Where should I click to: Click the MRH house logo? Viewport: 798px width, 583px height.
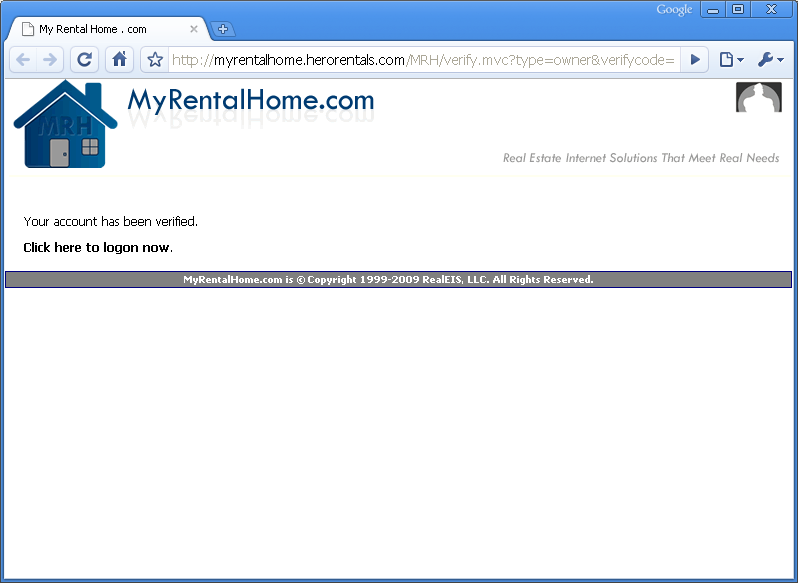click(65, 124)
